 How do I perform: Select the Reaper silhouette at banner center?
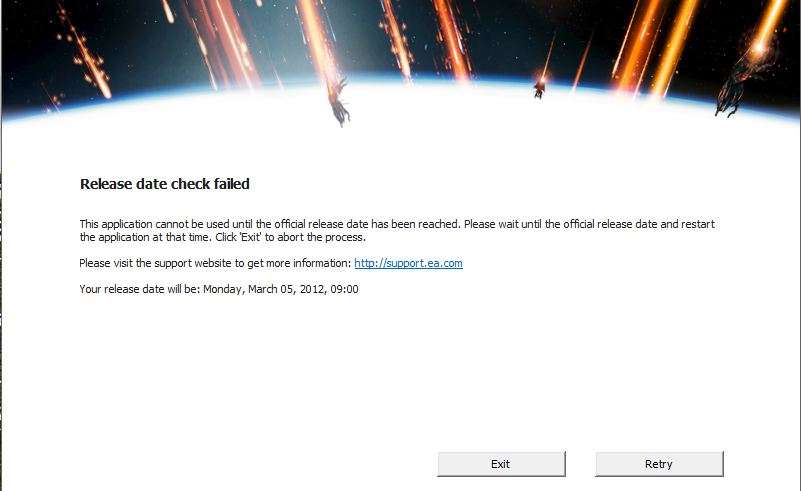coord(340,102)
